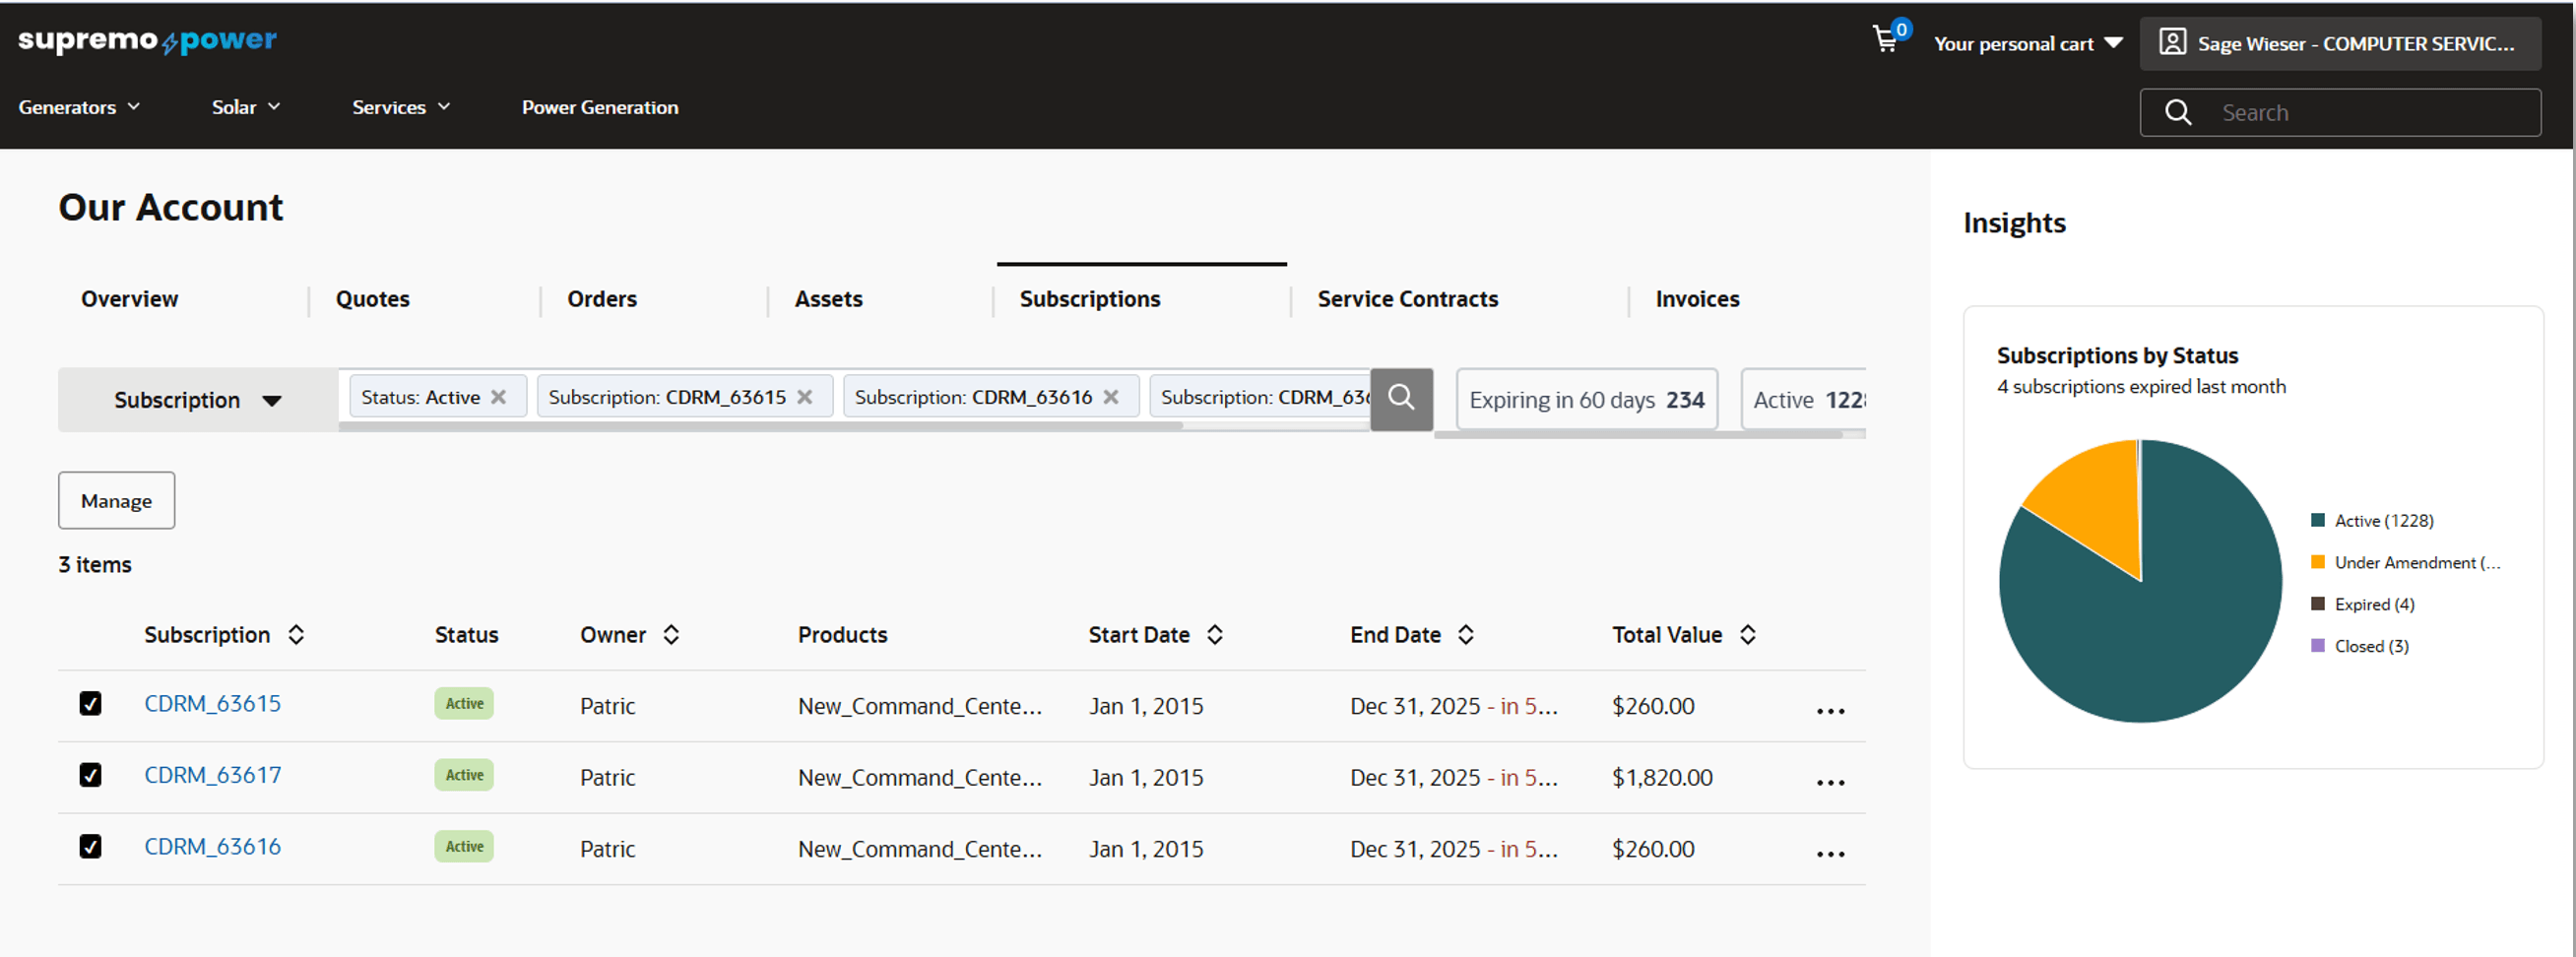The image size is (2576, 957).
Task: Open the shopping cart icon
Action: [1888, 40]
